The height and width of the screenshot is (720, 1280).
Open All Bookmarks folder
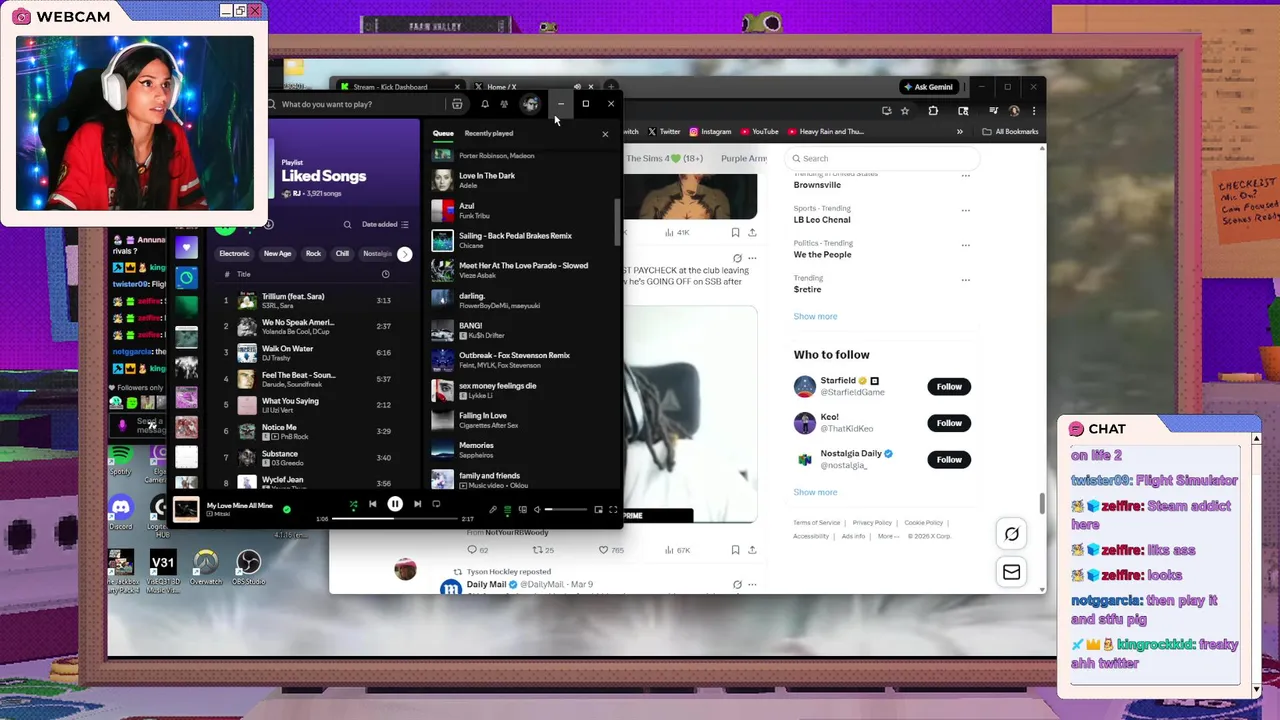[x=1010, y=131]
